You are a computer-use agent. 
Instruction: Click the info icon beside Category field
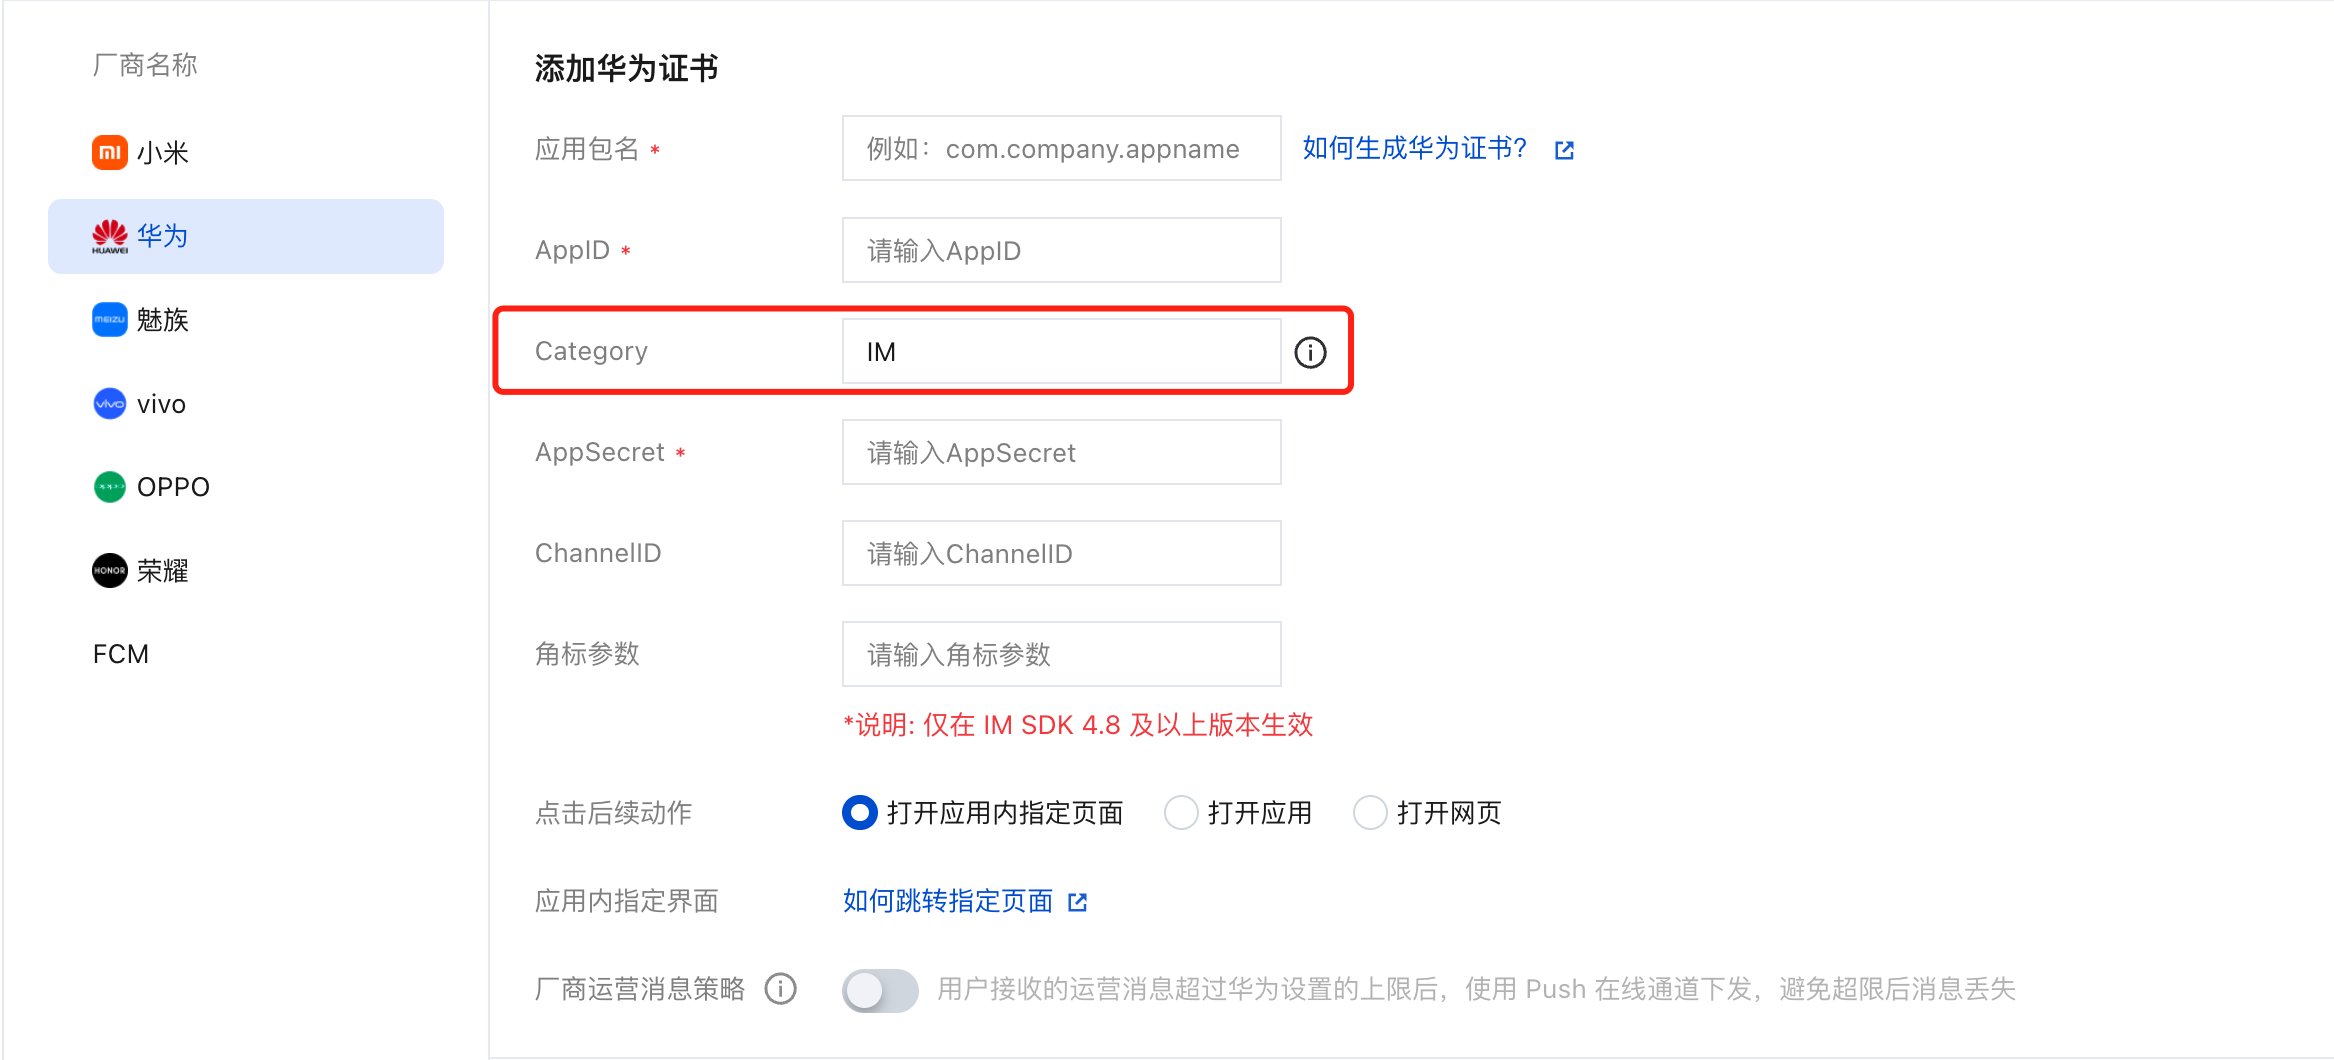(x=1310, y=352)
